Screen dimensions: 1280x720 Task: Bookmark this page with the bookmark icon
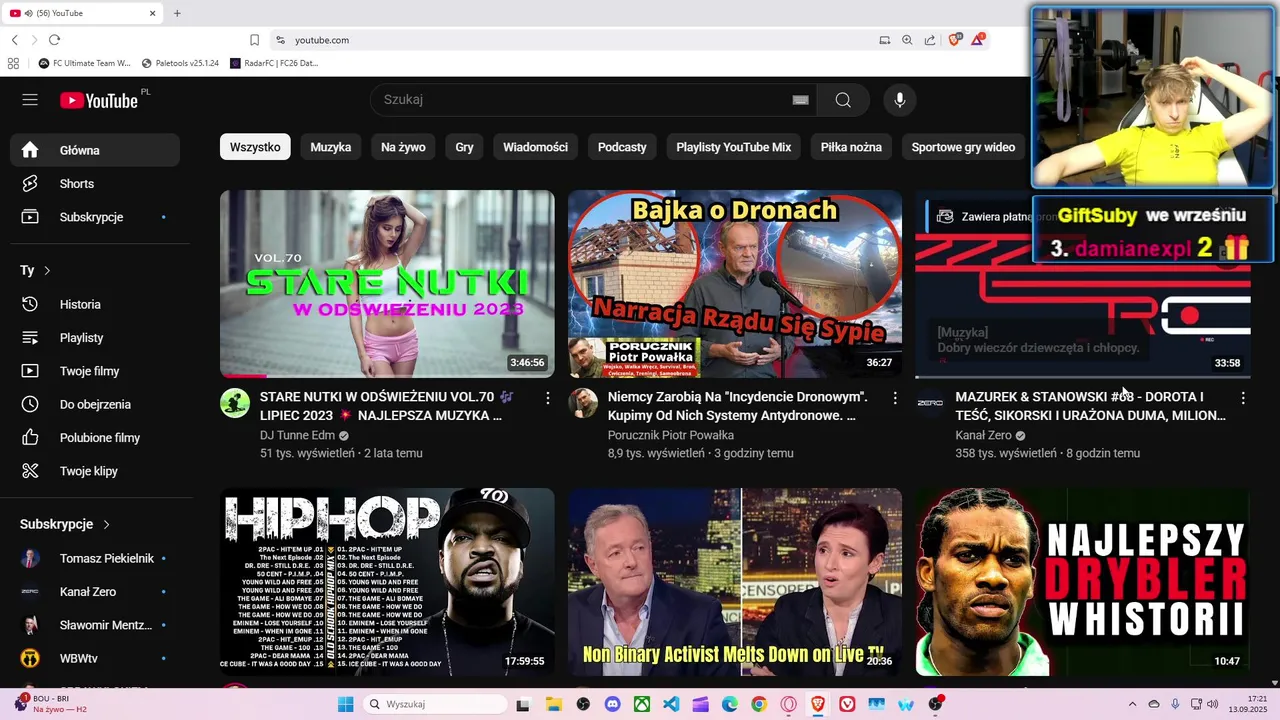tap(255, 40)
